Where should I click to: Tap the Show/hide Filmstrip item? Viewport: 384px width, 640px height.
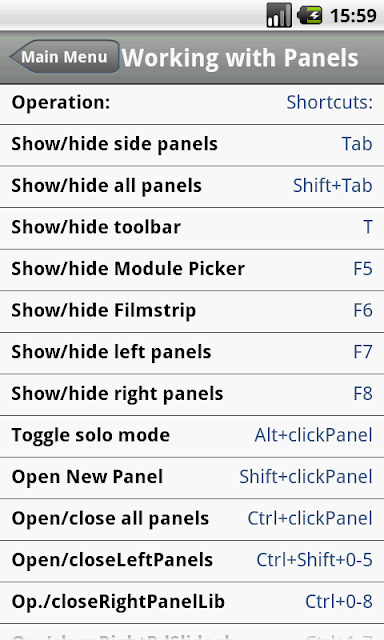[x=192, y=311]
